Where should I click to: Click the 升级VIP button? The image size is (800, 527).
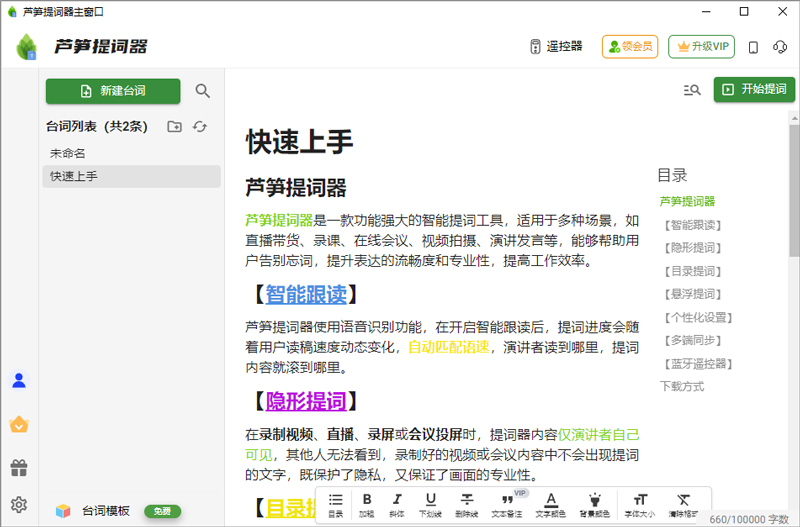pos(702,46)
